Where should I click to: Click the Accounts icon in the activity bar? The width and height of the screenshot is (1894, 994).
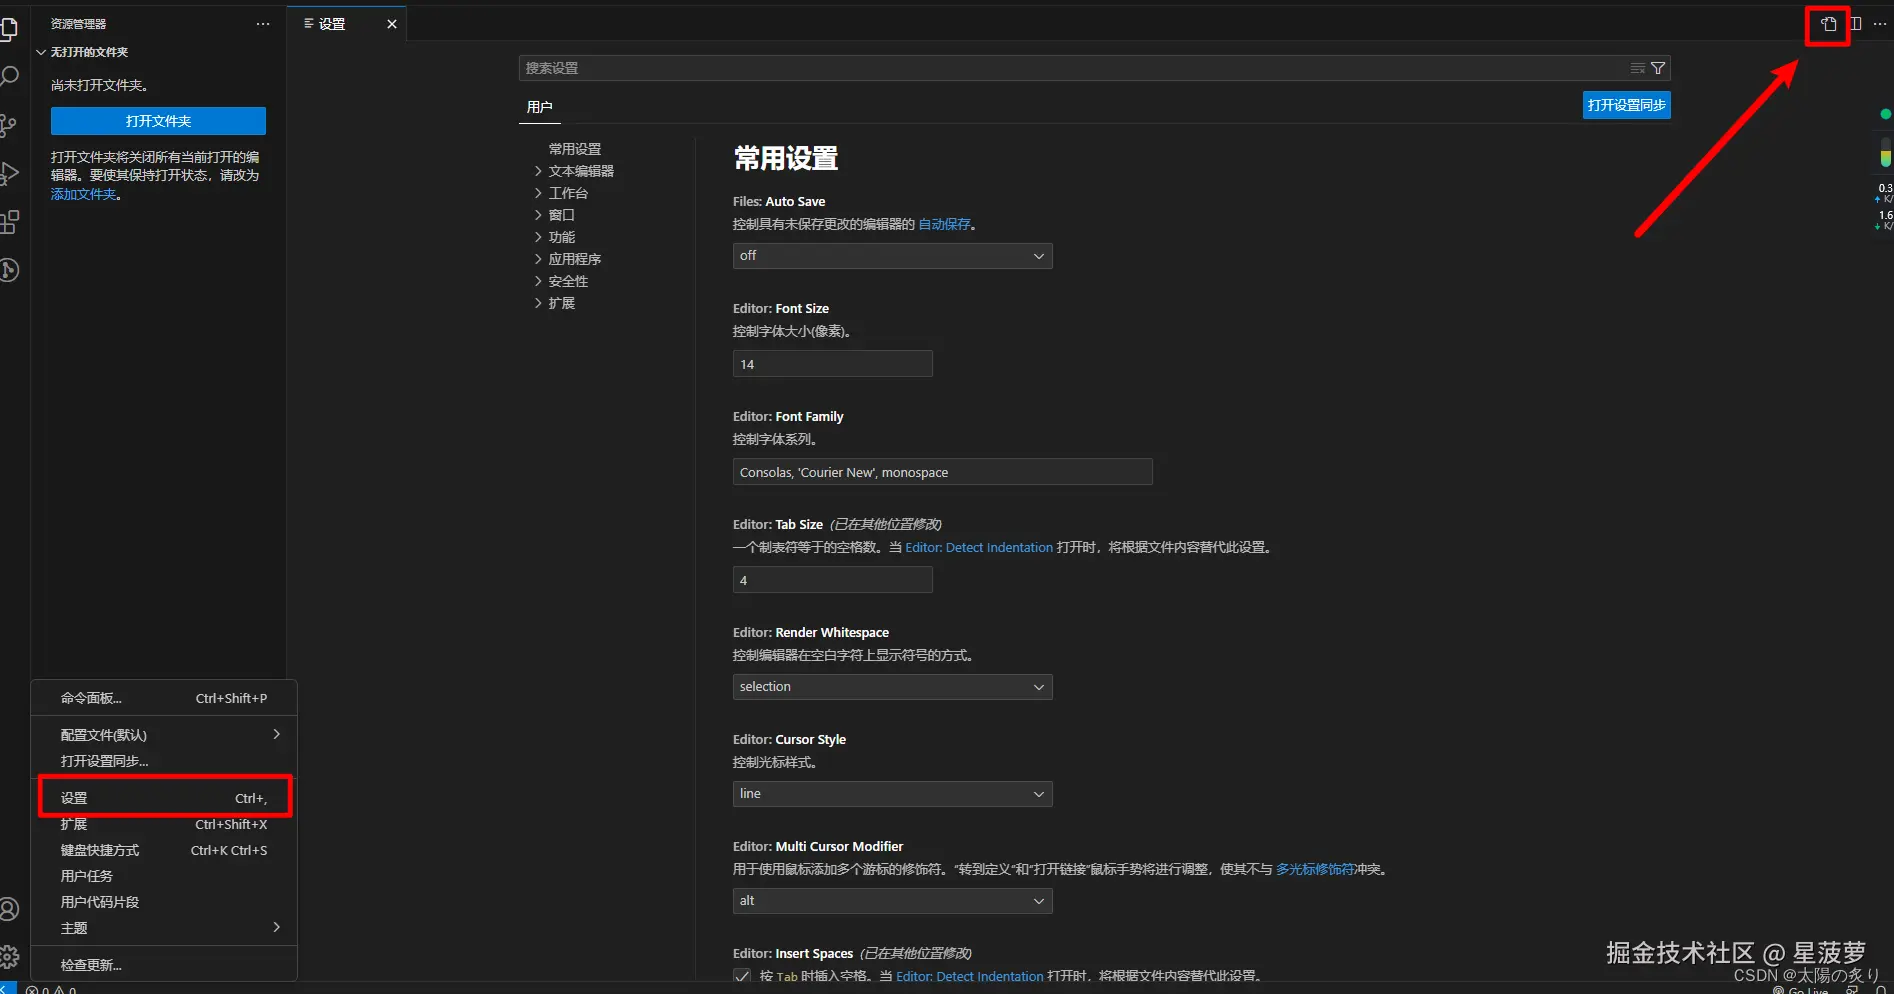[x=8, y=909]
